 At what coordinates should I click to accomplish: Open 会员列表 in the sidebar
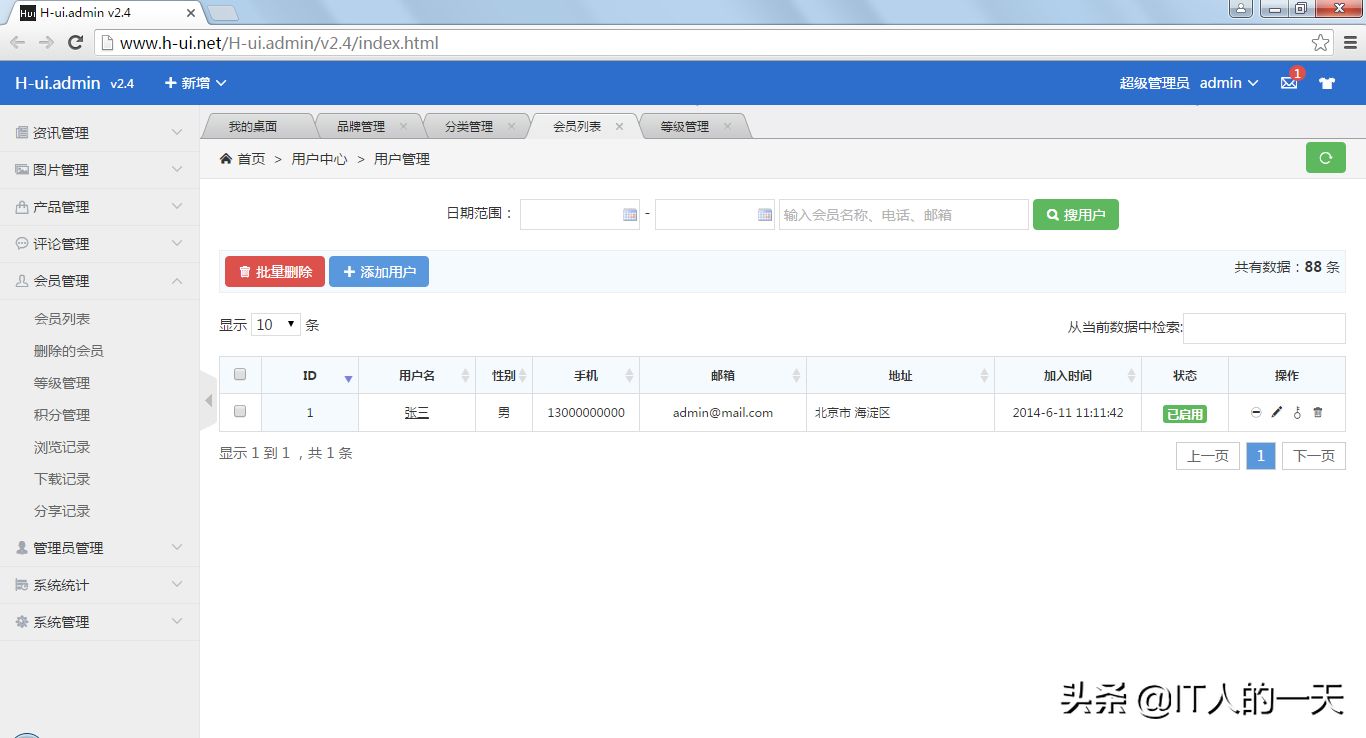click(x=62, y=319)
